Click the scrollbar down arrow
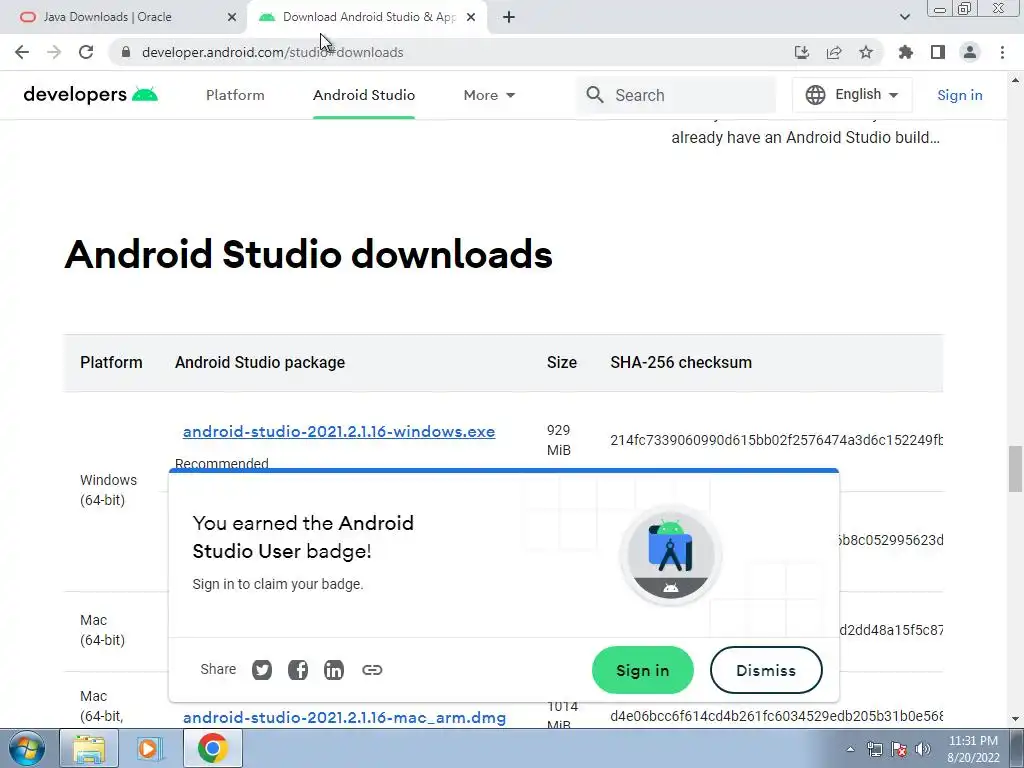The height and width of the screenshot is (768, 1024). tap(1015, 720)
